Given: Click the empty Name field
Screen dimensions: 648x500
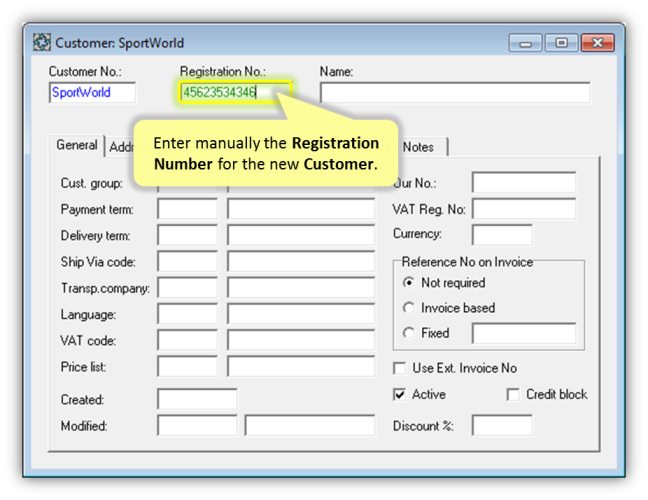Looking at the screenshot, I should point(455,93).
